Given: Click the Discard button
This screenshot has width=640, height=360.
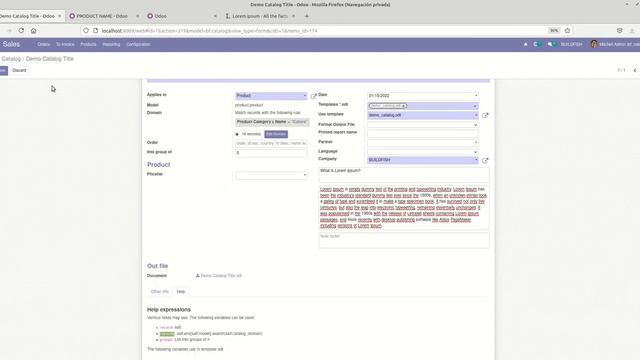Looking at the screenshot, I should point(19,70).
